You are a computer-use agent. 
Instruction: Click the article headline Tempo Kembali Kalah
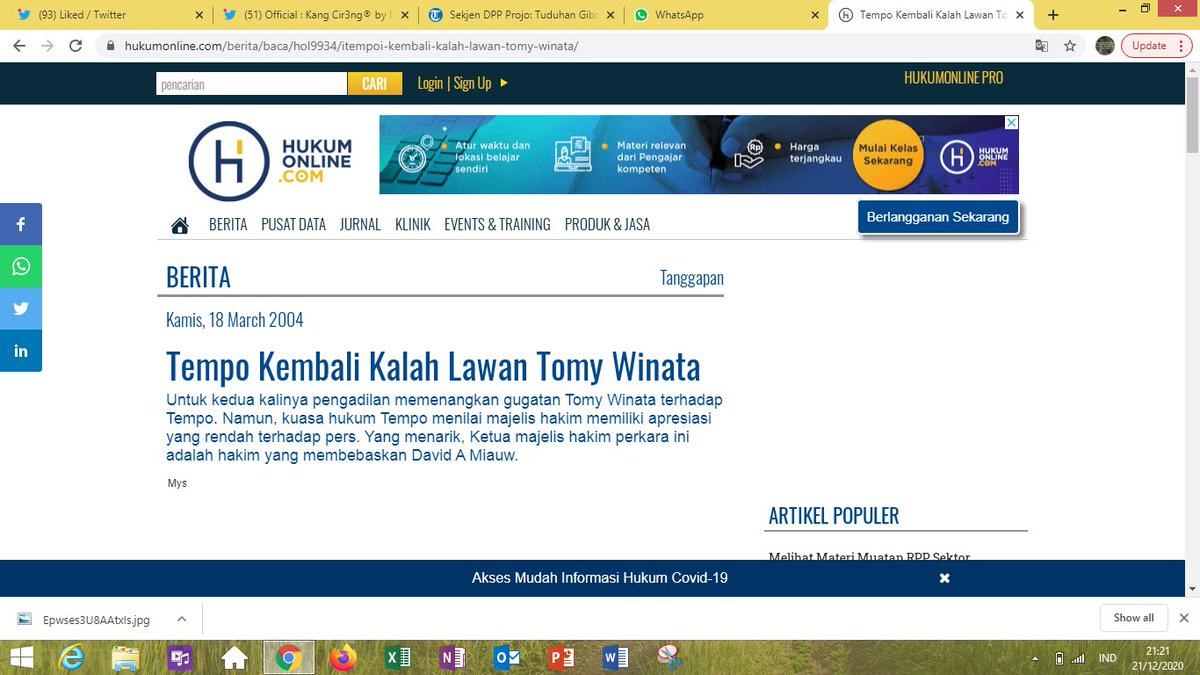point(433,367)
